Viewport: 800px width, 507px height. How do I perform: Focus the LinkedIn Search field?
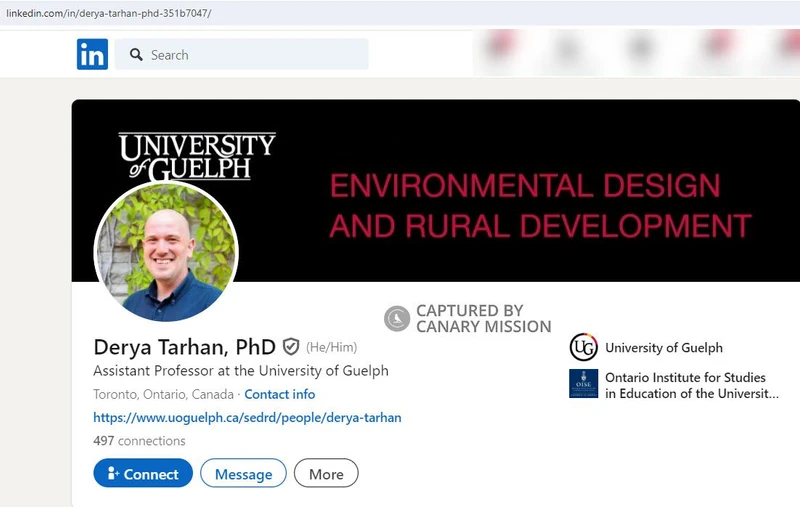[x=241, y=54]
